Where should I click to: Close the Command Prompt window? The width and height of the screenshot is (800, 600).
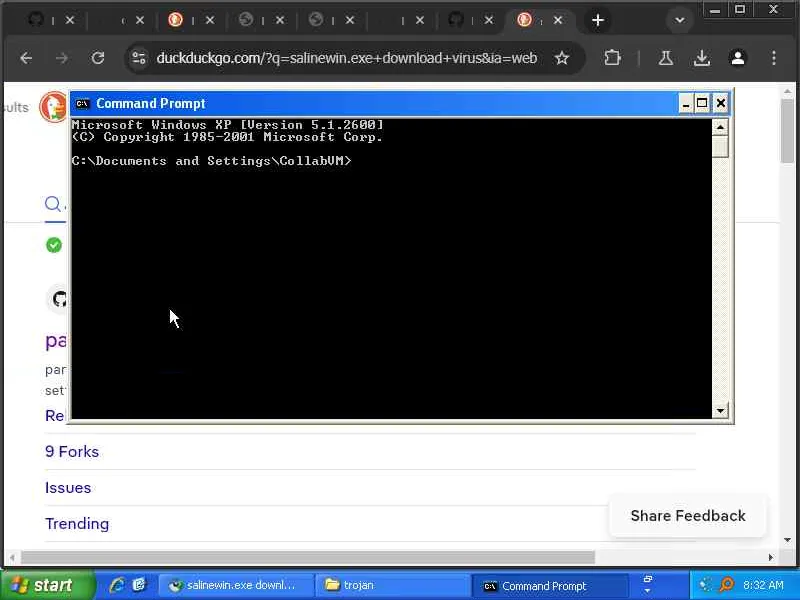pyautogui.click(x=720, y=104)
